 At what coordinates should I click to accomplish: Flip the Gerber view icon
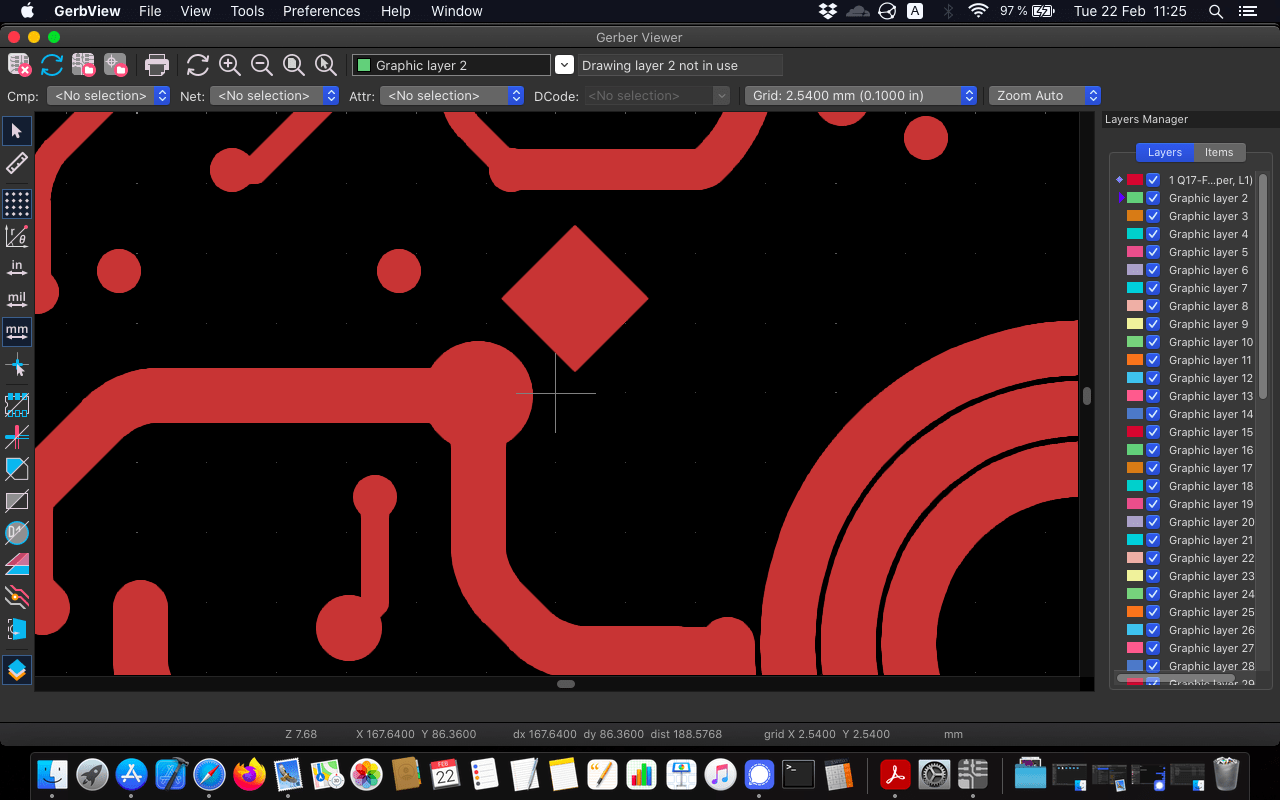(17, 629)
